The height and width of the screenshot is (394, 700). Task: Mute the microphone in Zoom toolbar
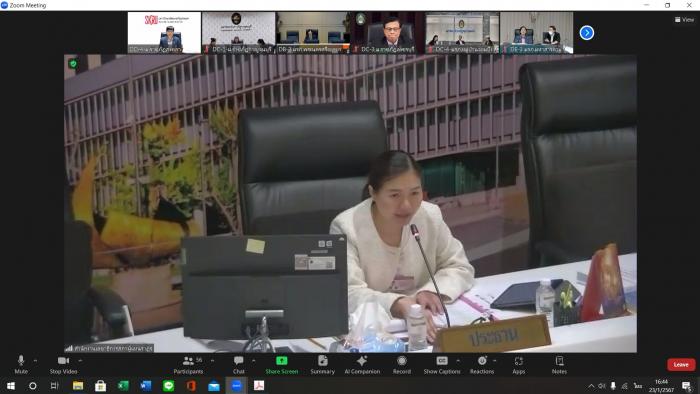point(21,364)
